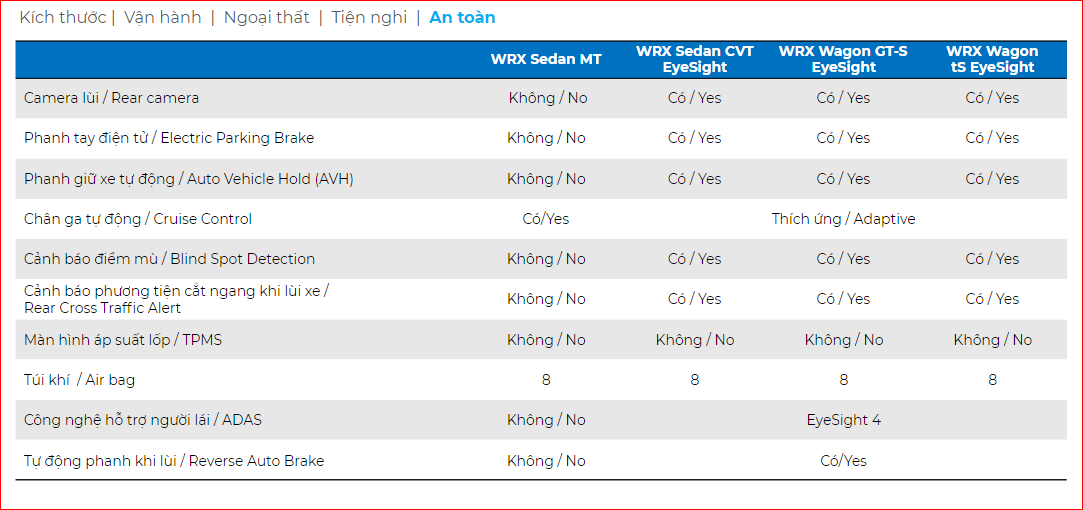Screen dimensions: 1083x510
Task: Click the WRX Wagon GT-S EyeSight header
Action: 843,59
